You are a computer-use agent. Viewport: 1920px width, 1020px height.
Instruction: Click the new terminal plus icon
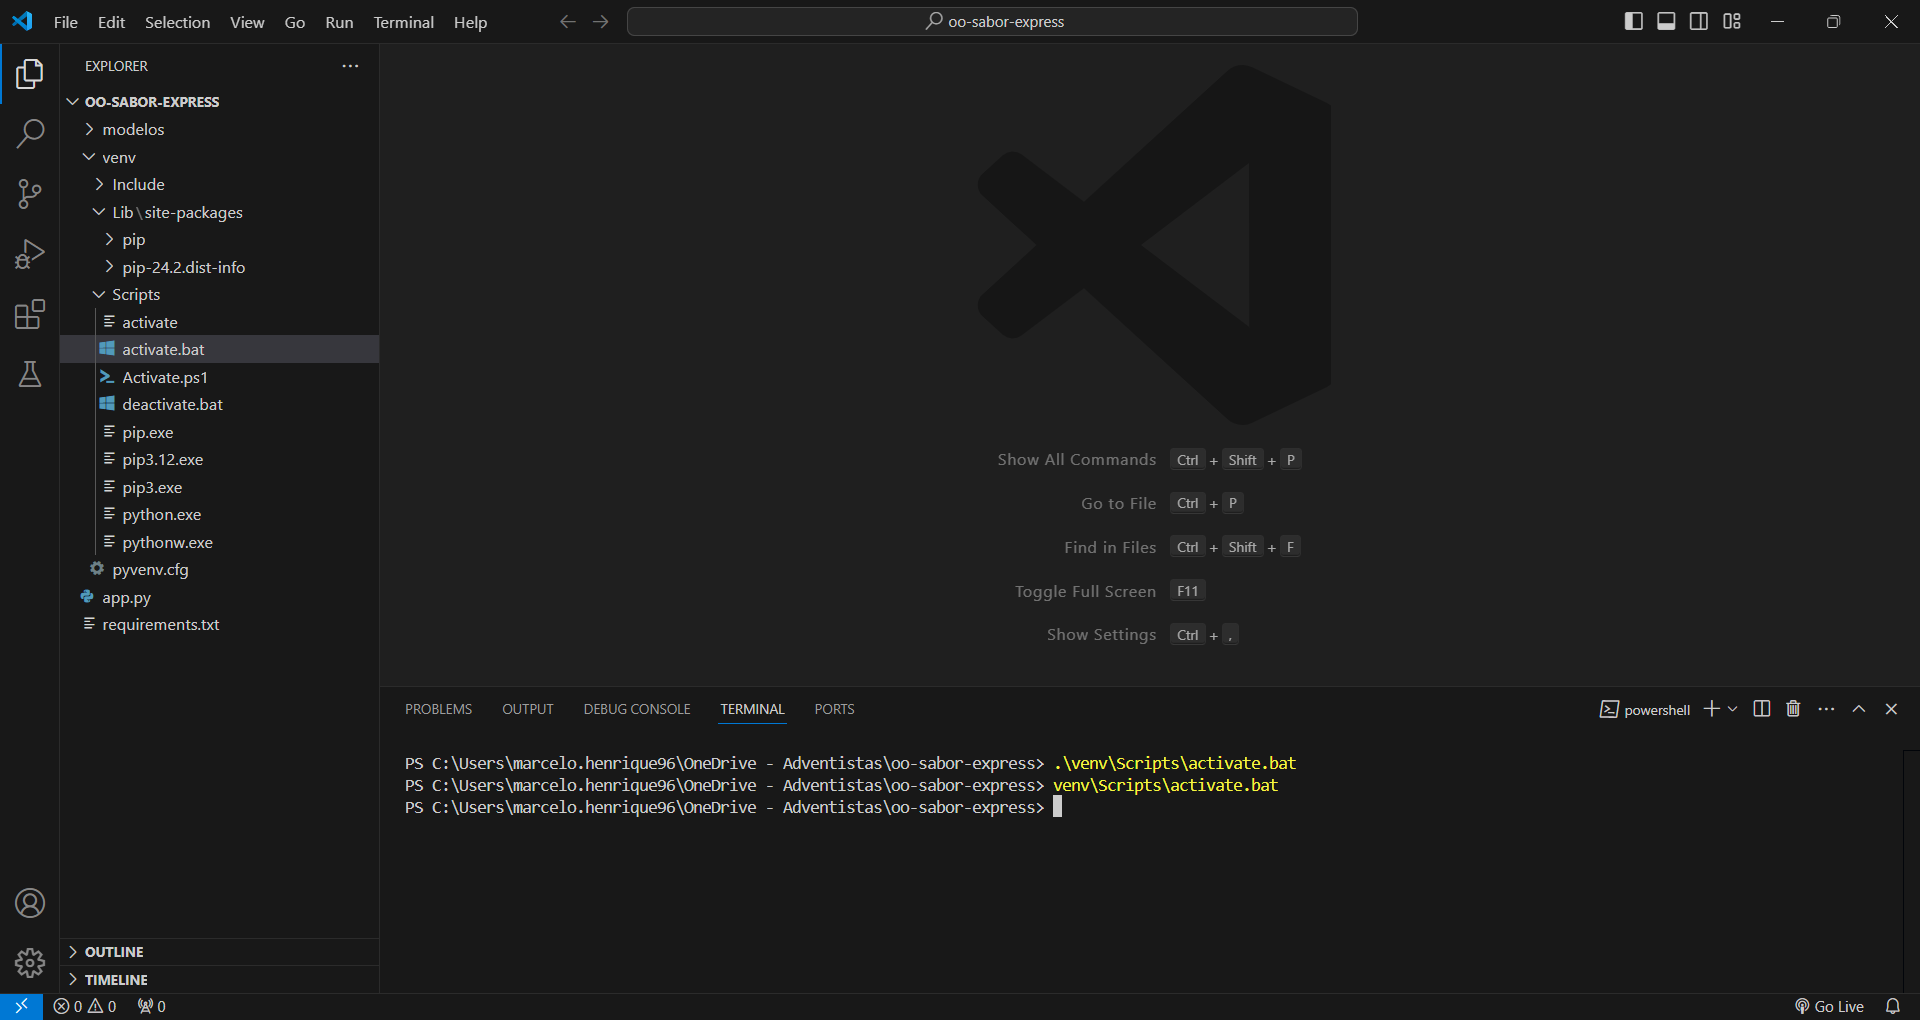1712,709
